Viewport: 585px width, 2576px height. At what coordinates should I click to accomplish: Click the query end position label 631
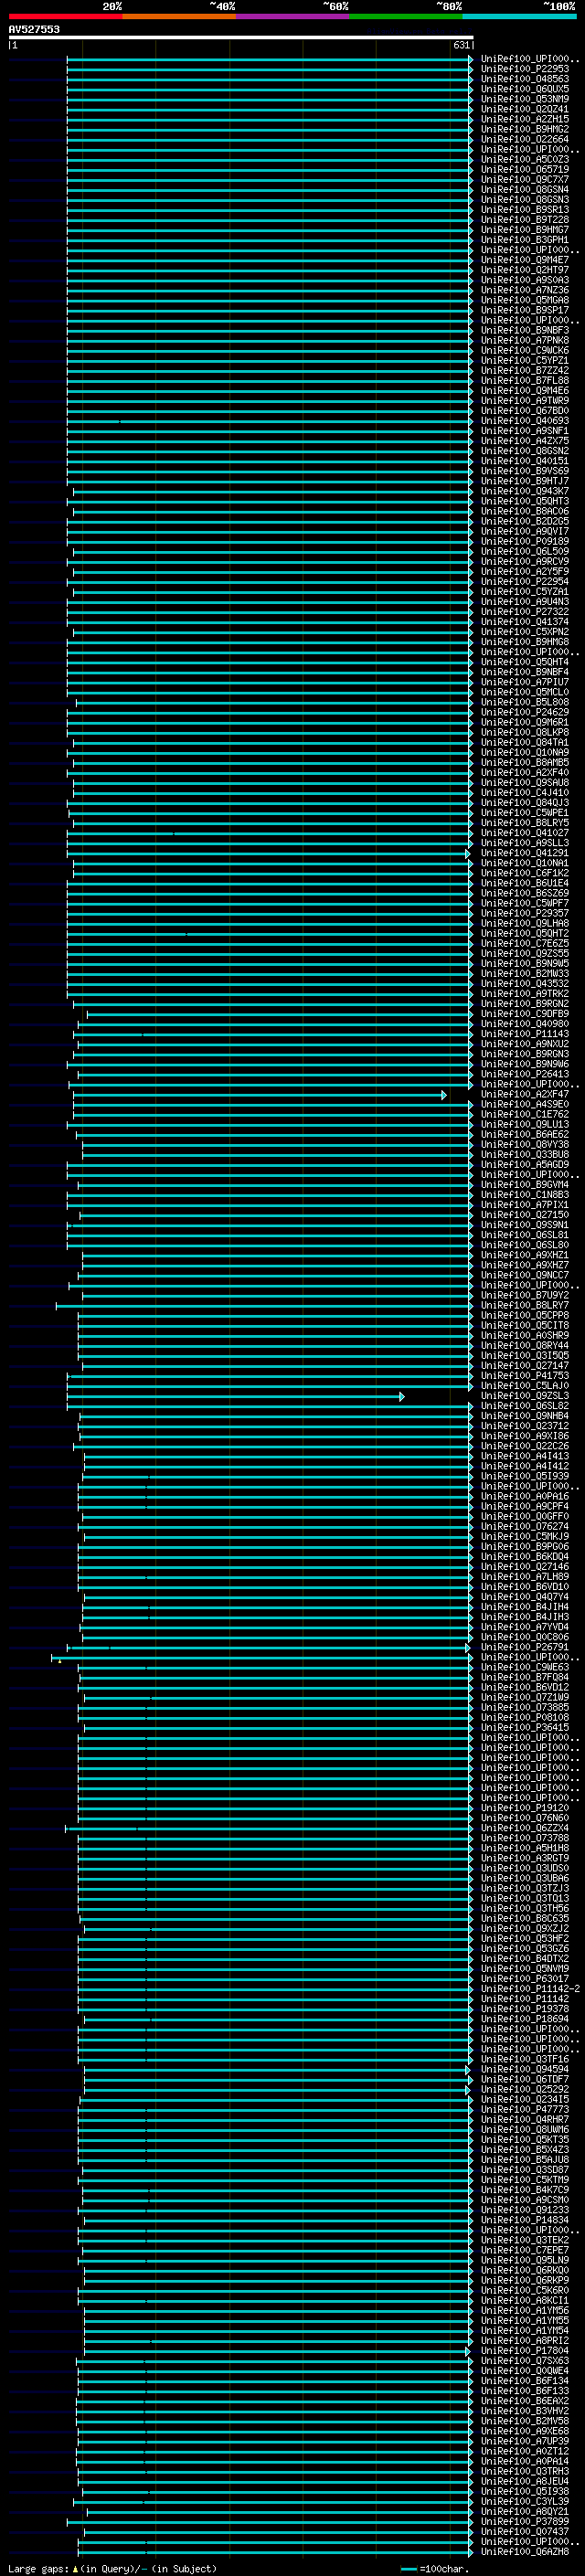pyautogui.click(x=461, y=45)
